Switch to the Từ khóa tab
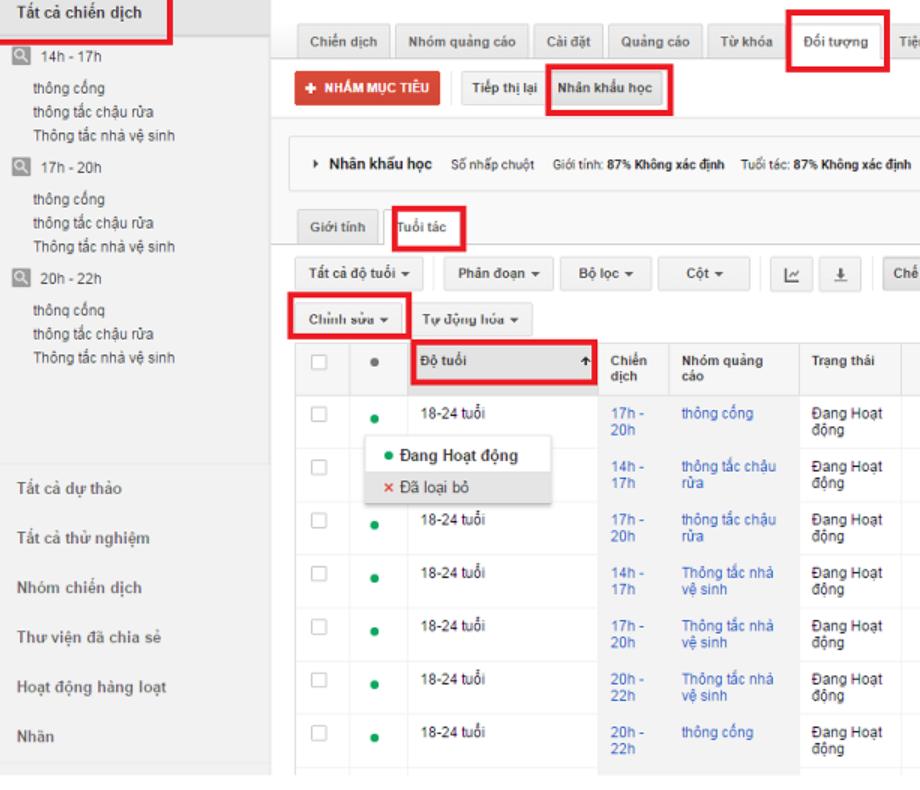 tap(746, 42)
